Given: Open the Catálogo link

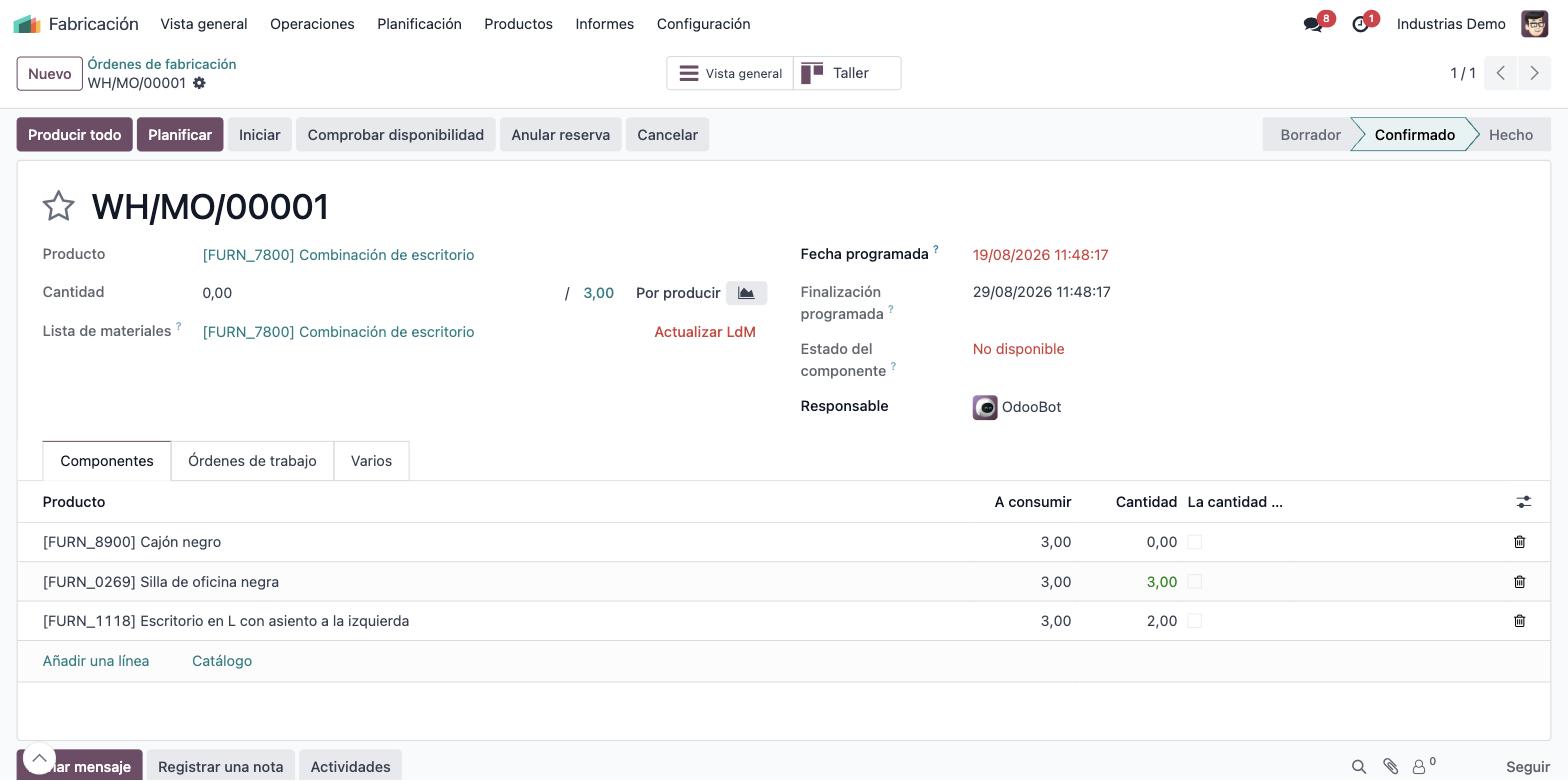Looking at the screenshot, I should click(222, 661).
